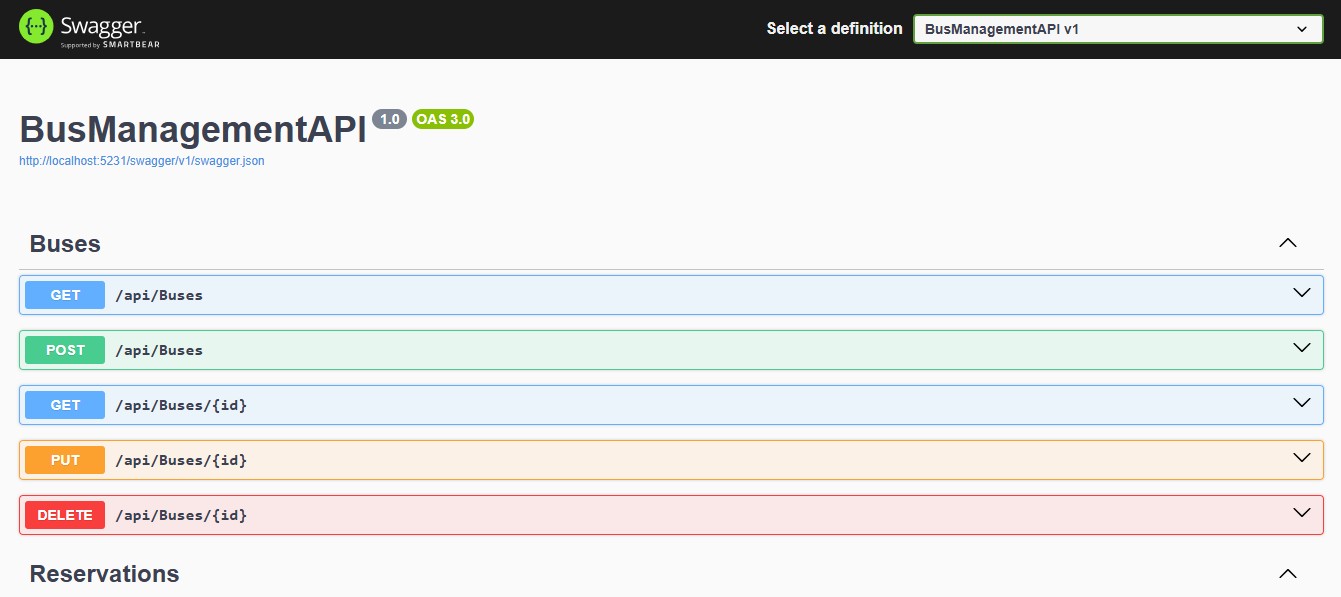Expand POST /api/Buses using its arrow
Viewport: 1341px width, 597px height.
[1301, 349]
